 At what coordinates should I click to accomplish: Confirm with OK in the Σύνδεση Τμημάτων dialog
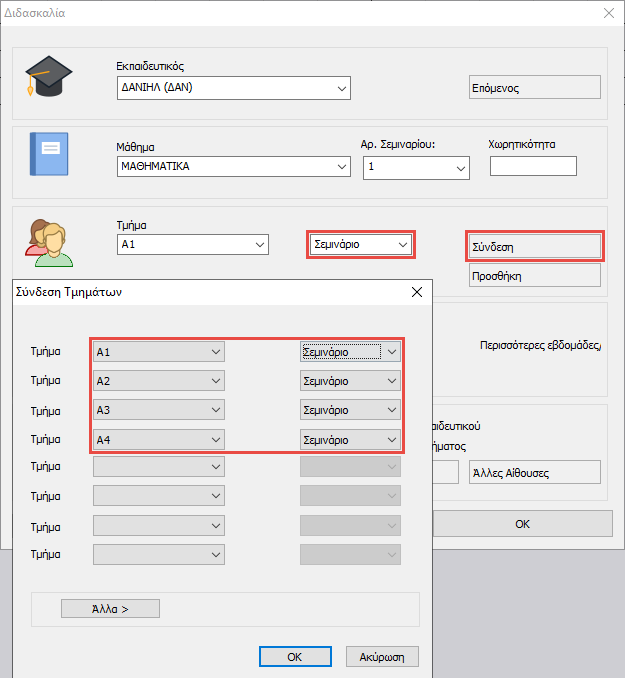(x=294, y=656)
